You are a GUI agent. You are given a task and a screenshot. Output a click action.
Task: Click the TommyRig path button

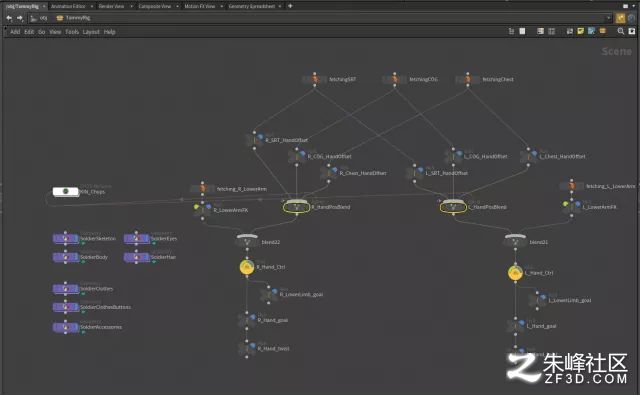(73, 18)
